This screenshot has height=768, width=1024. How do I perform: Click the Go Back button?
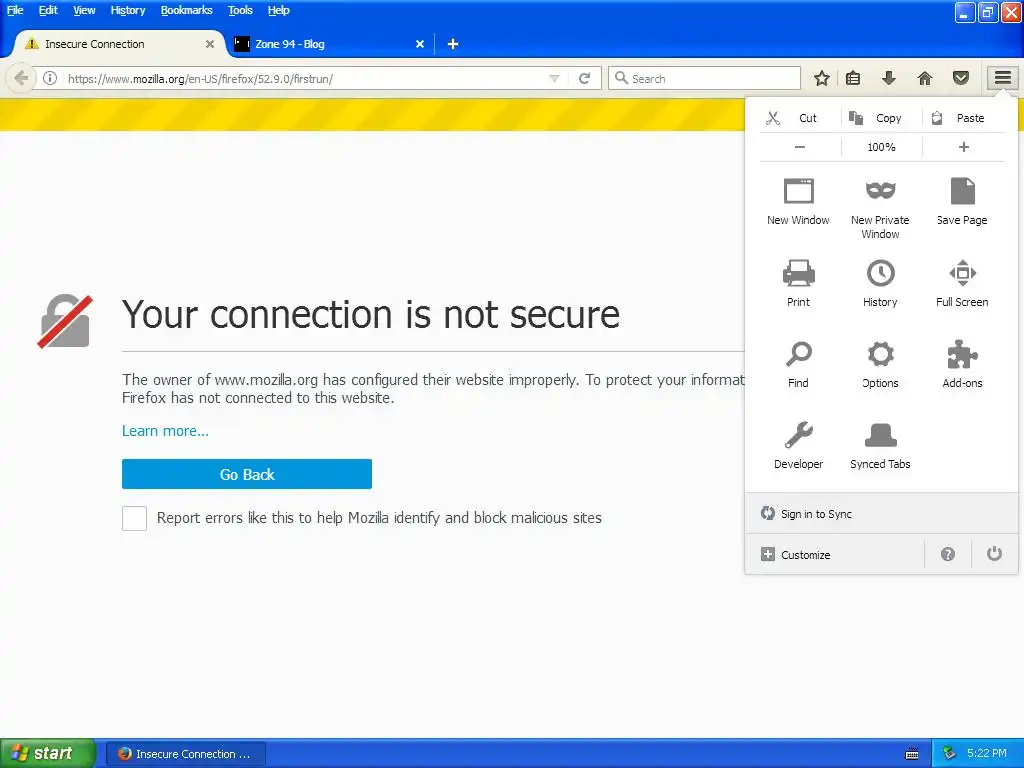tap(247, 474)
